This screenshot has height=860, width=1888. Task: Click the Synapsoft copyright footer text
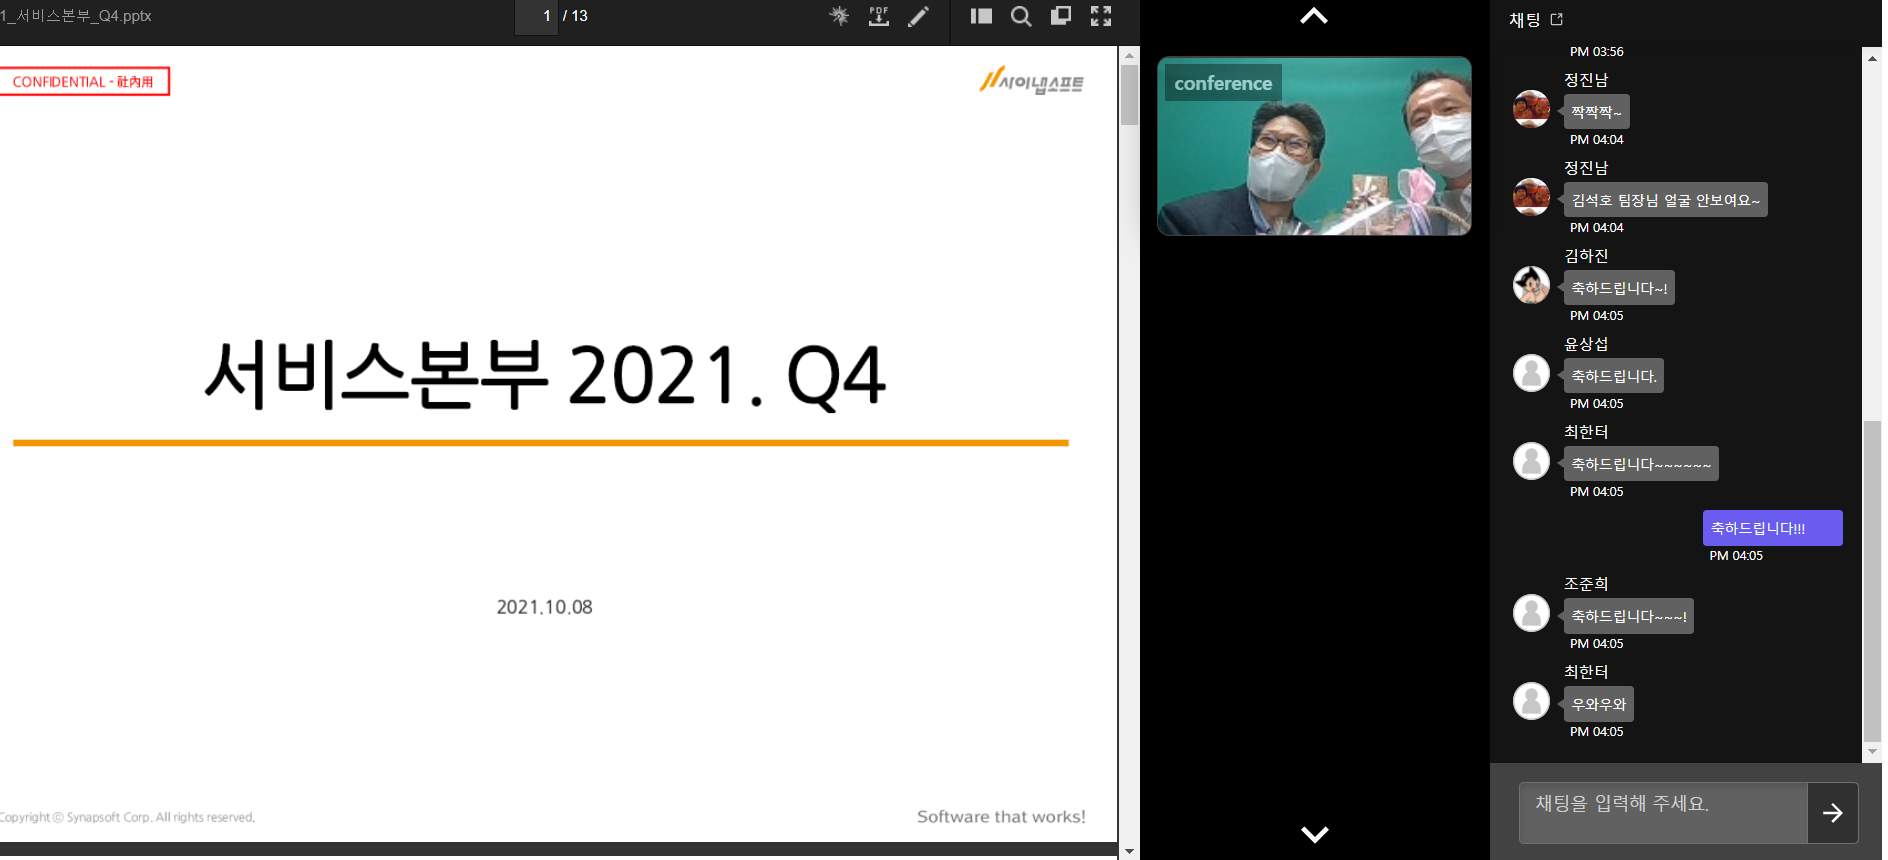(x=127, y=817)
